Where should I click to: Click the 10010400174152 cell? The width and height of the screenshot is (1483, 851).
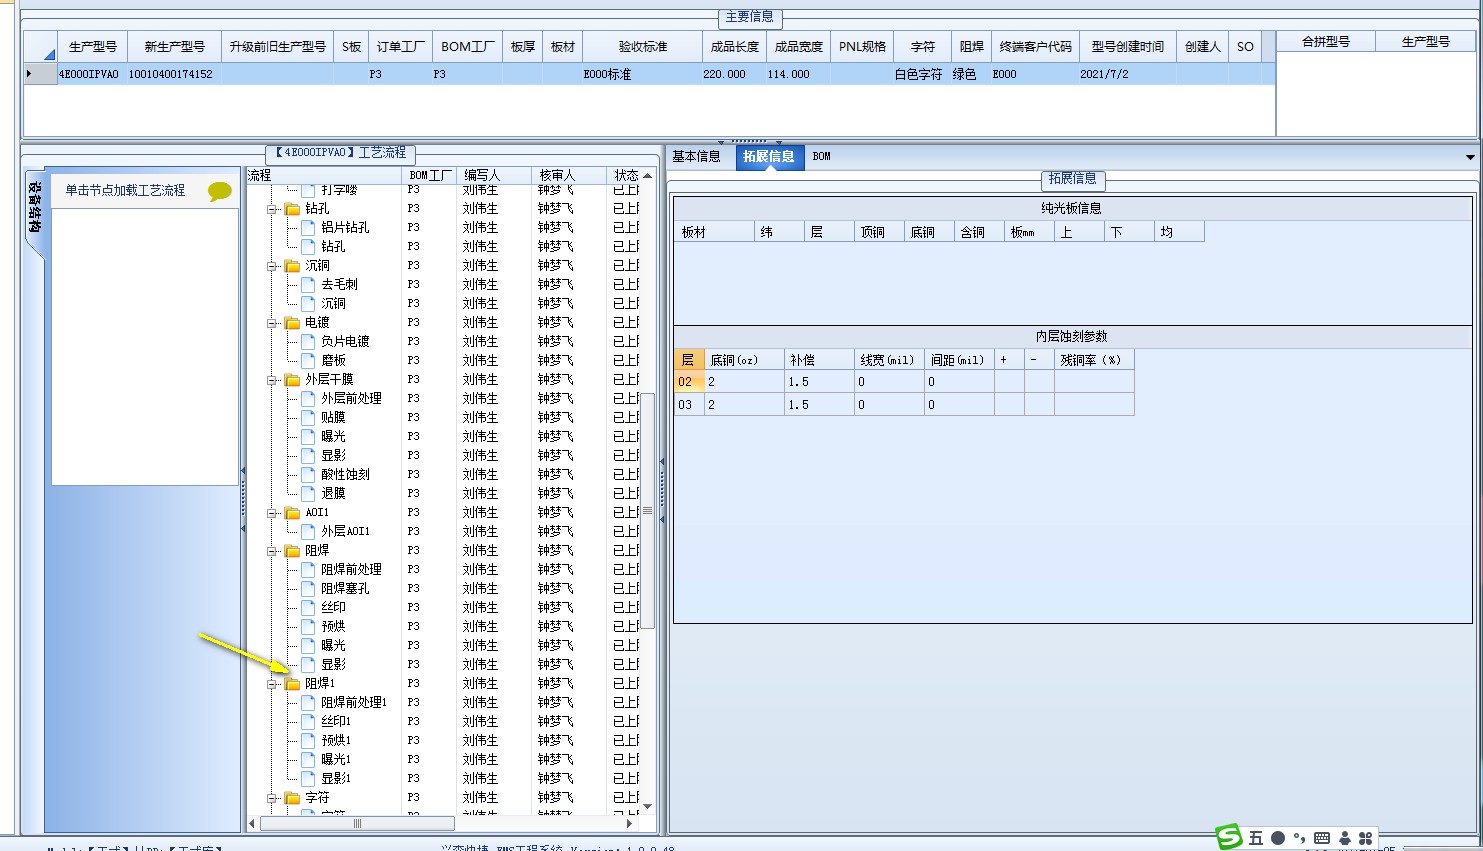pos(173,74)
